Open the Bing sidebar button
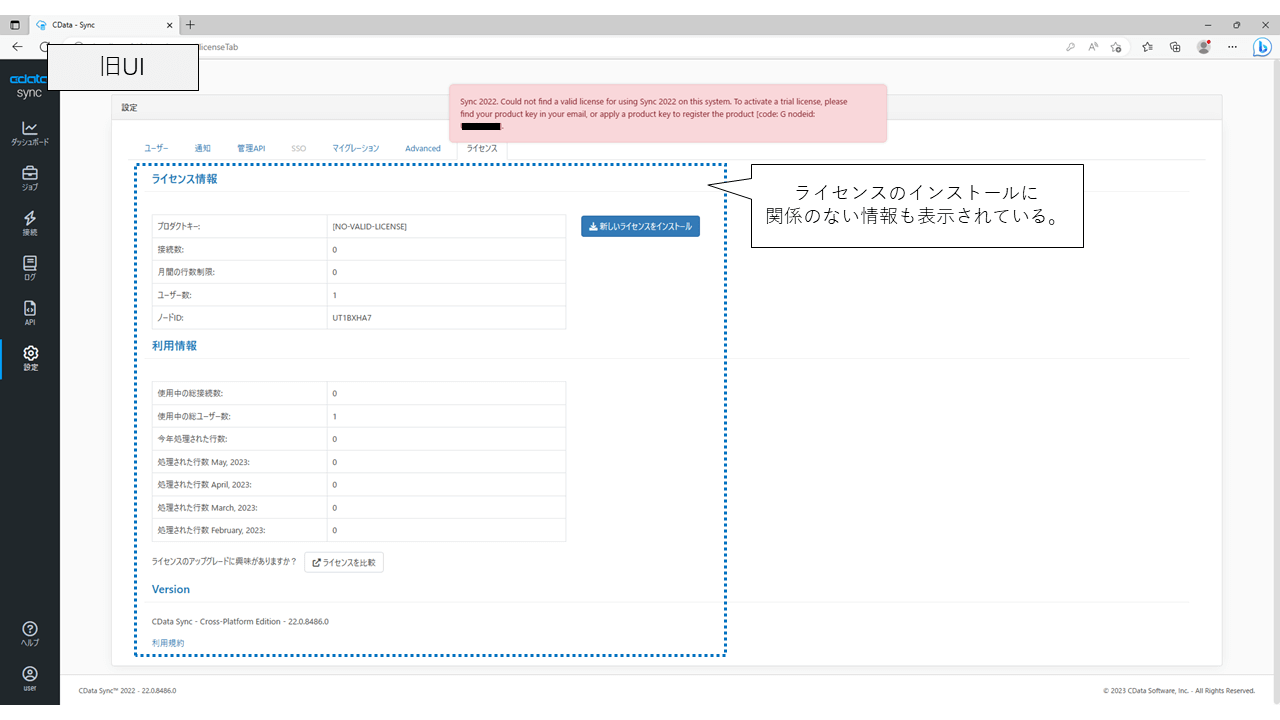The image size is (1280, 720). [1262, 47]
